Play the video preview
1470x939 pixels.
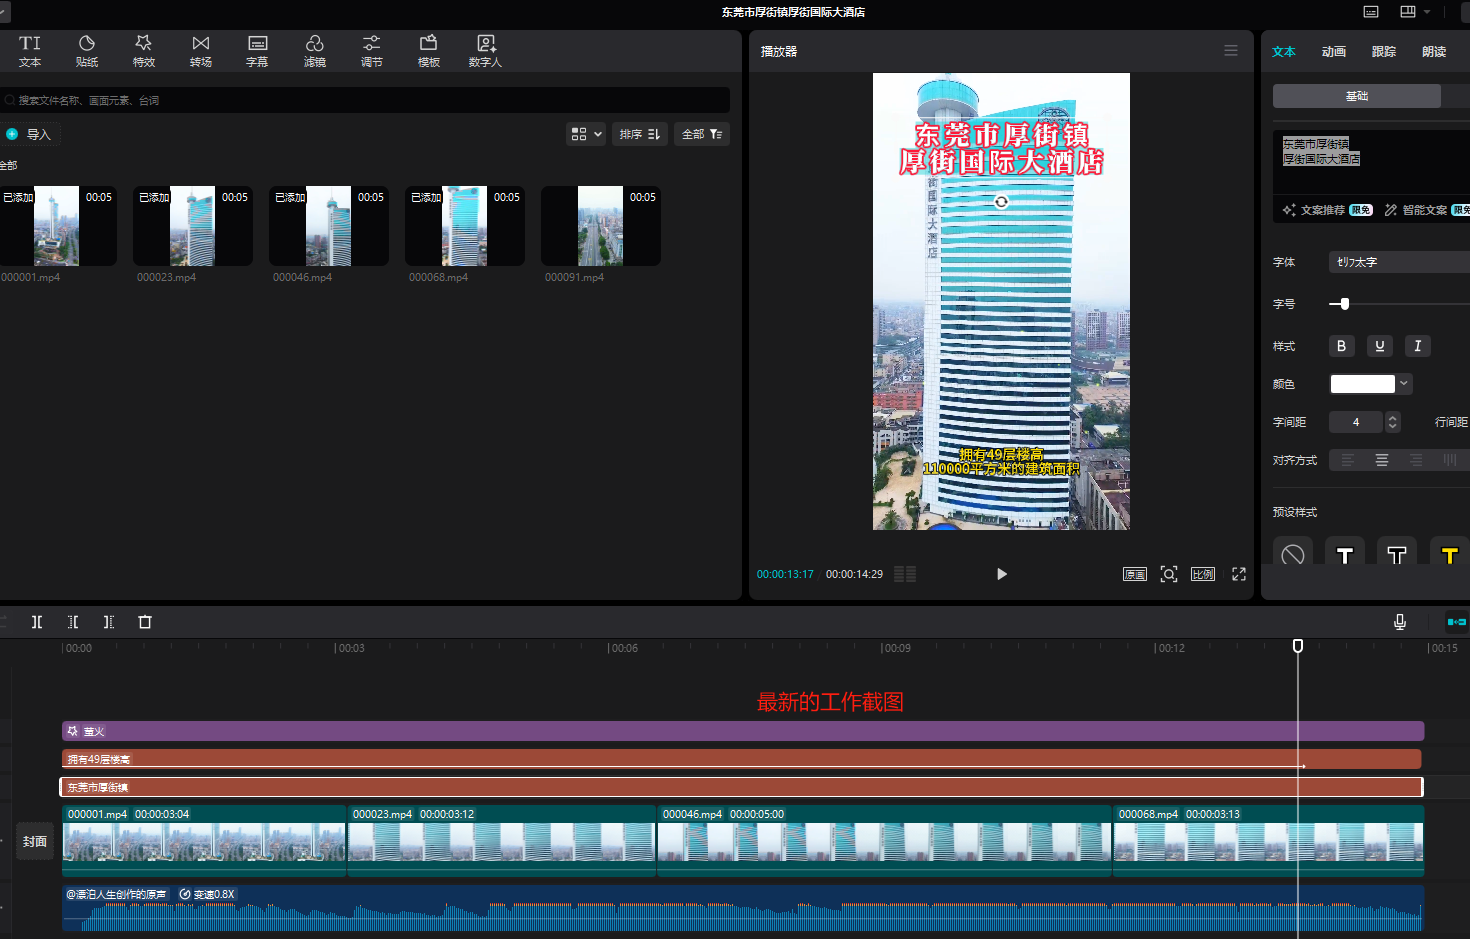click(1002, 574)
